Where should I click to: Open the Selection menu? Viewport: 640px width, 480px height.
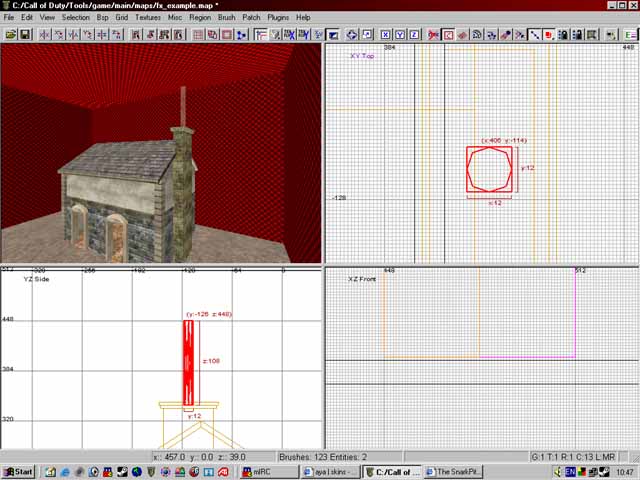coord(75,17)
